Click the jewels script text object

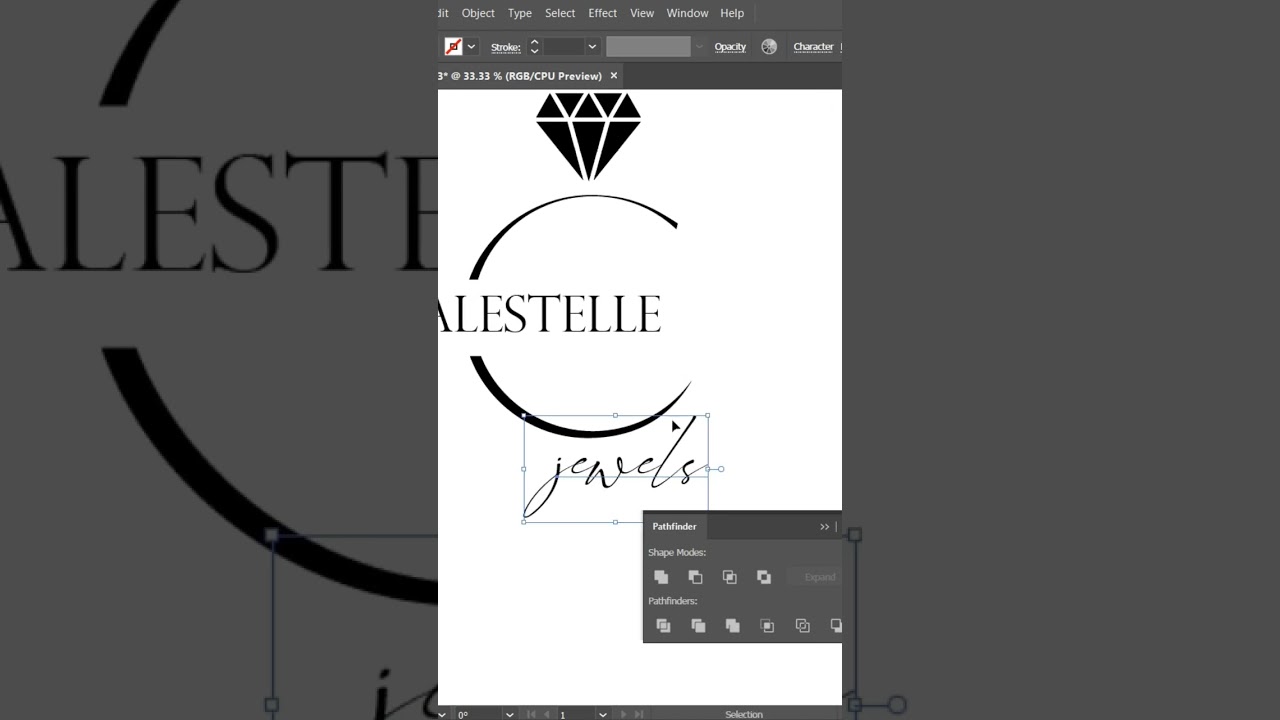pos(616,468)
